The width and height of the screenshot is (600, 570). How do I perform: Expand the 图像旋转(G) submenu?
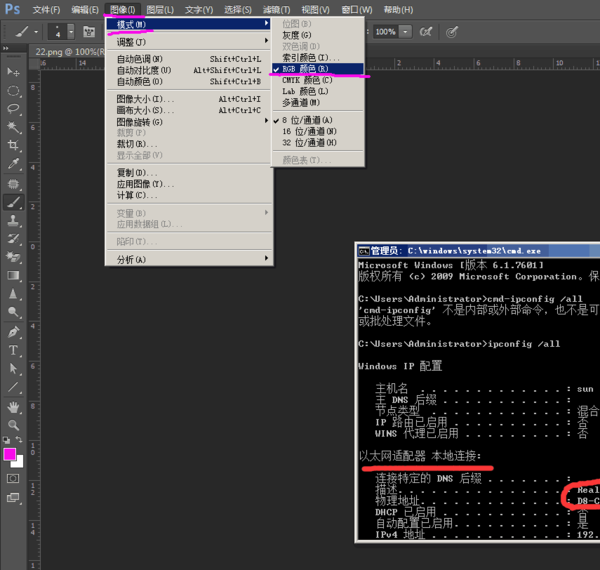pyautogui.click(x=189, y=122)
